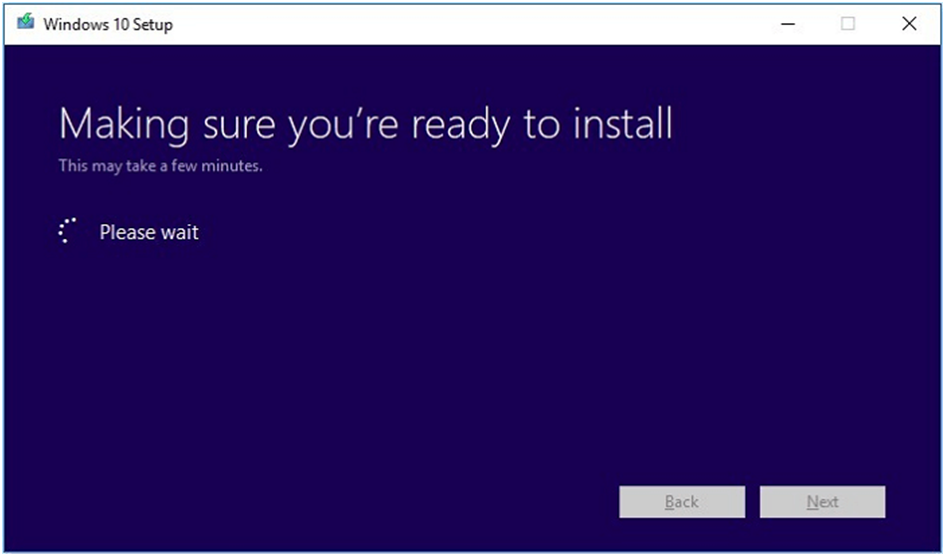Minimize the Windows 10 Setup window
The image size is (945, 556).
(x=788, y=24)
